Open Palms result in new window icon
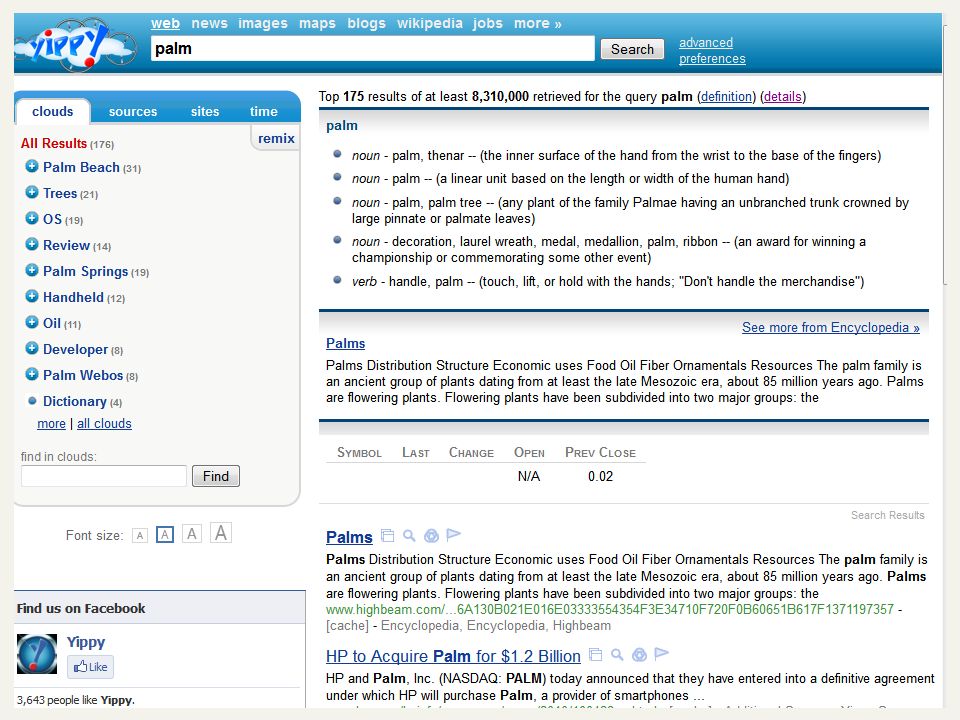Image resolution: width=960 pixels, height=720 pixels. (387, 536)
